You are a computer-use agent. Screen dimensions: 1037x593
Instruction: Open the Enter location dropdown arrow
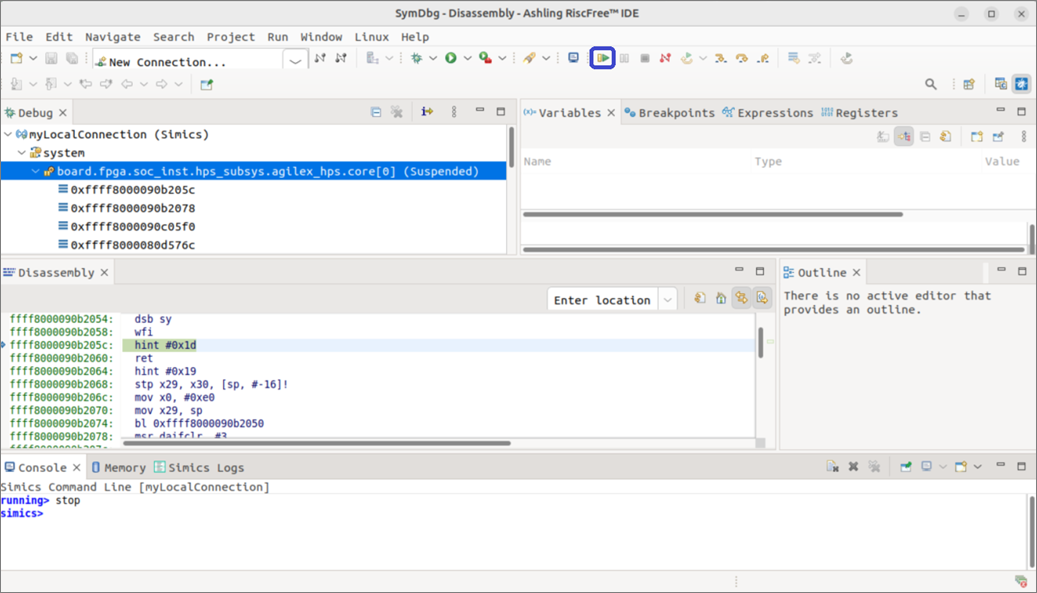pyautogui.click(x=668, y=300)
